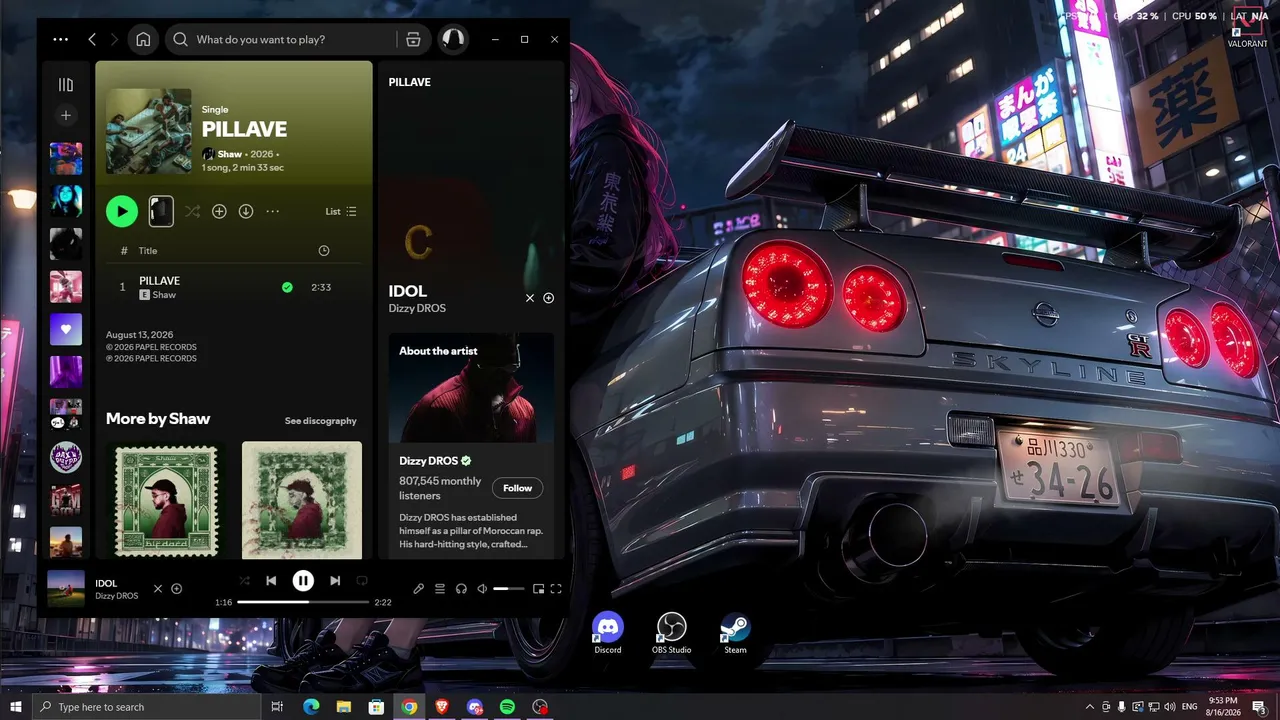Open Steam desktop shortcut
This screenshot has height=720, width=1280.
tap(735, 633)
